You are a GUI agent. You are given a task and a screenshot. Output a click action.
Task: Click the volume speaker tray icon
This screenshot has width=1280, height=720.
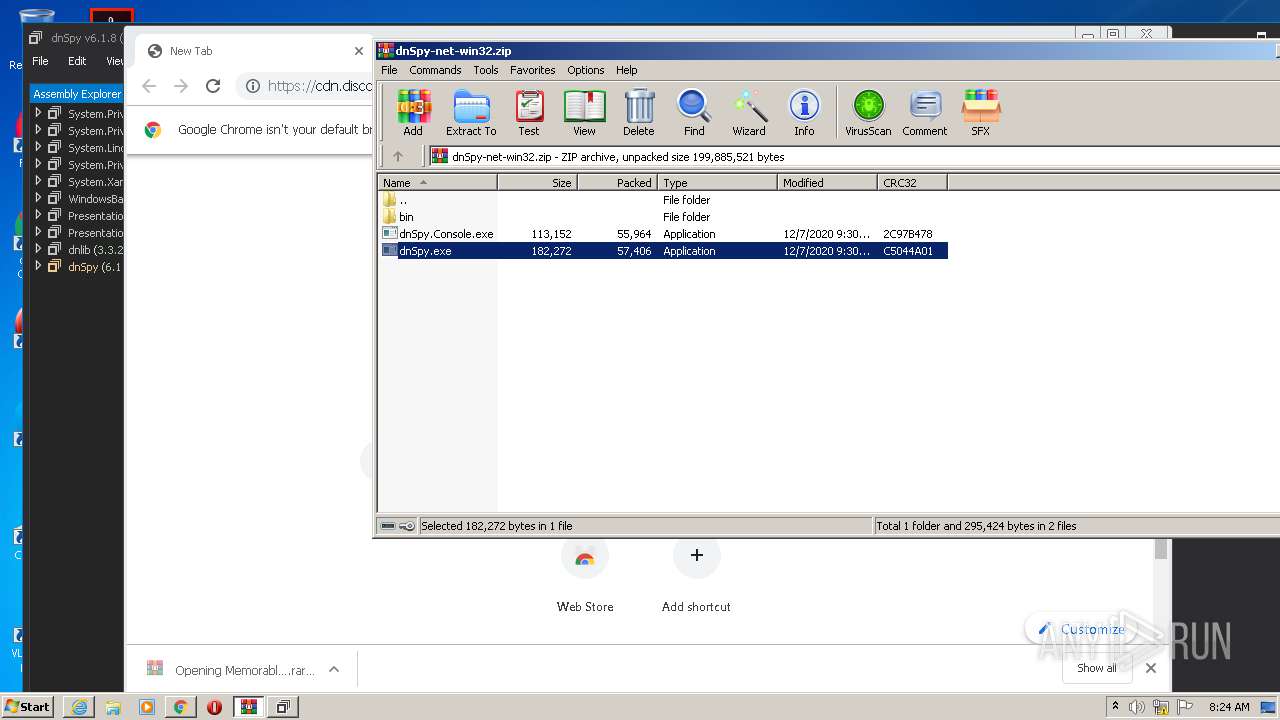pos(1137,707)
